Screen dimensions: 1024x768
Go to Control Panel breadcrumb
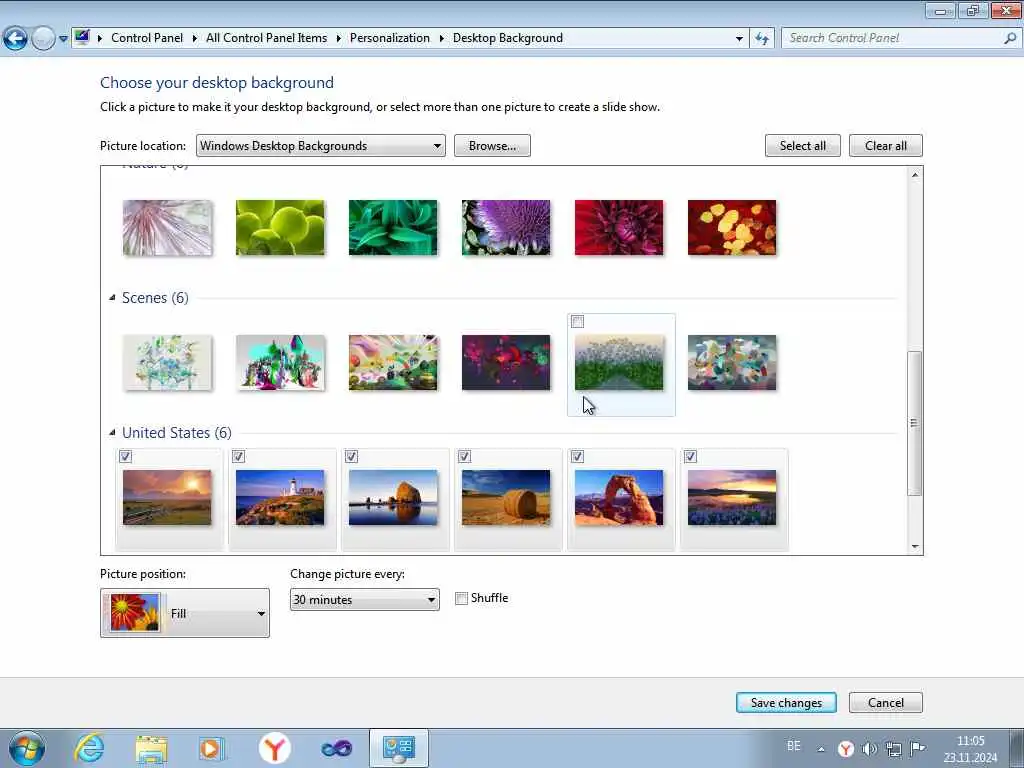pyautogui.click(x=147, y=38)
